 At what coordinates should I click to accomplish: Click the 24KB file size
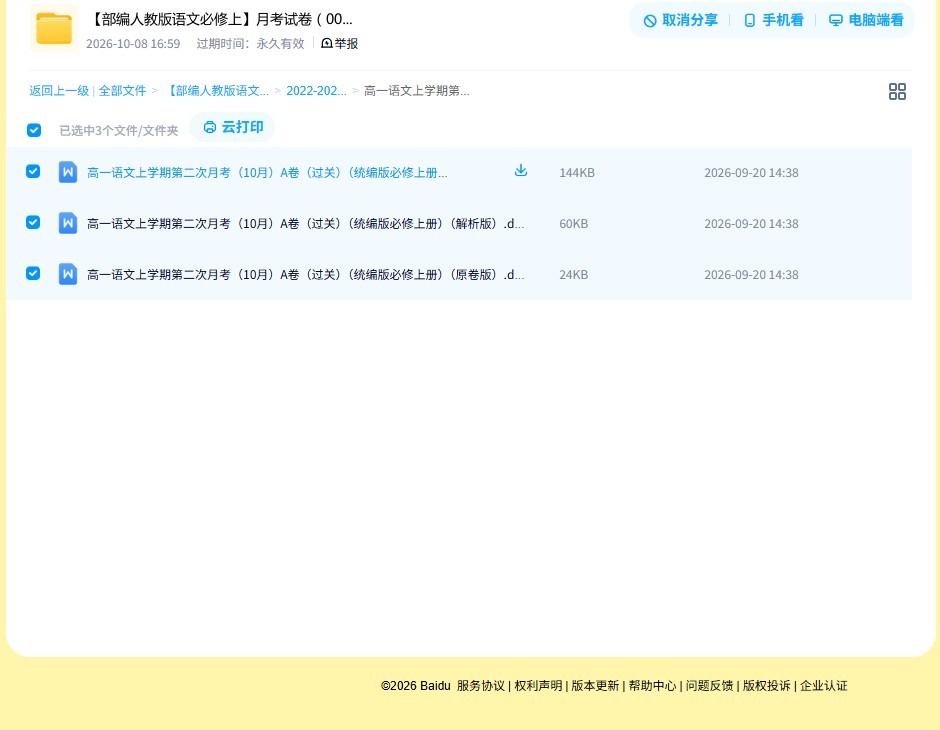[573, 274]
